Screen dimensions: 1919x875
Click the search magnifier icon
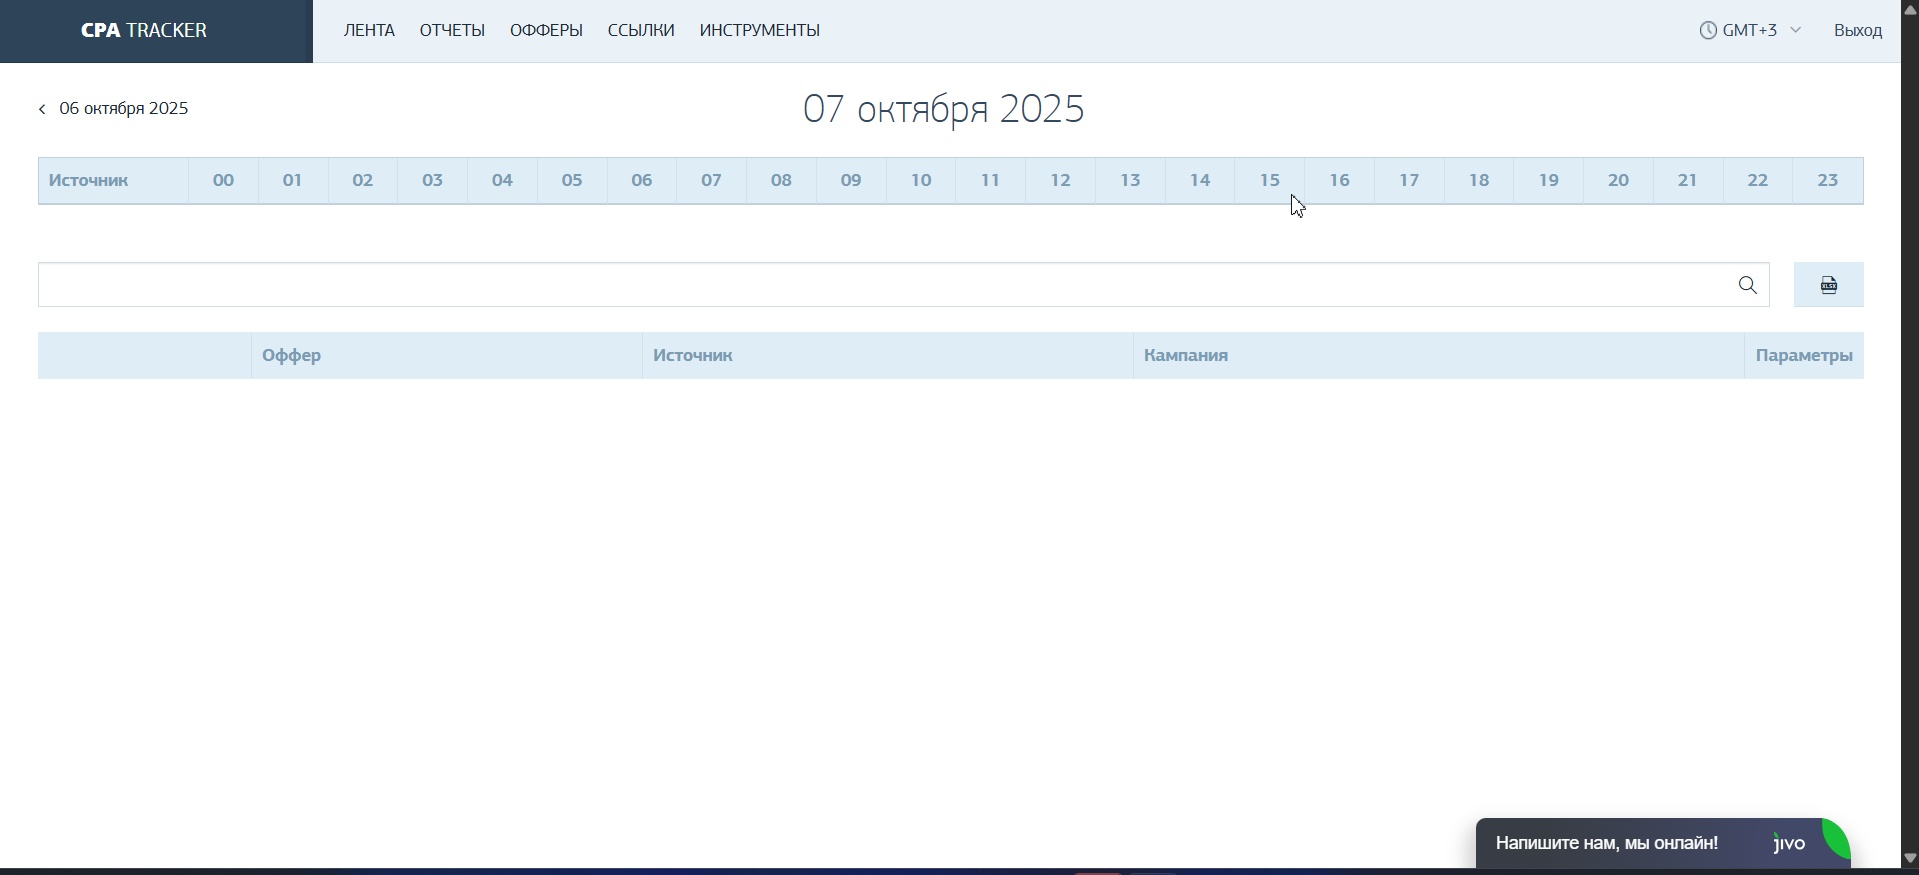(1747, 286)
